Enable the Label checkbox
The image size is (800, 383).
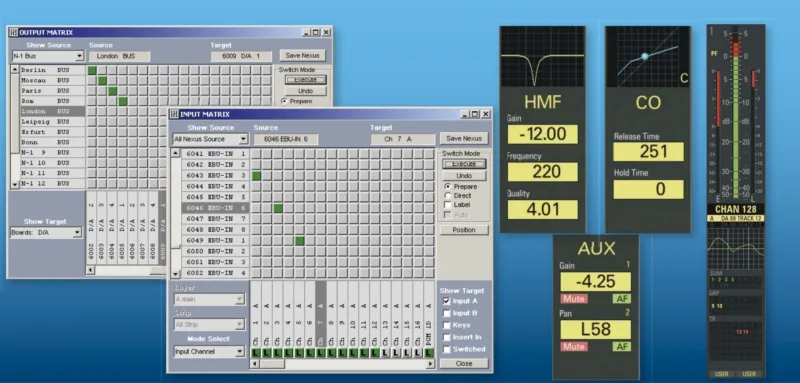click(448, 205)
